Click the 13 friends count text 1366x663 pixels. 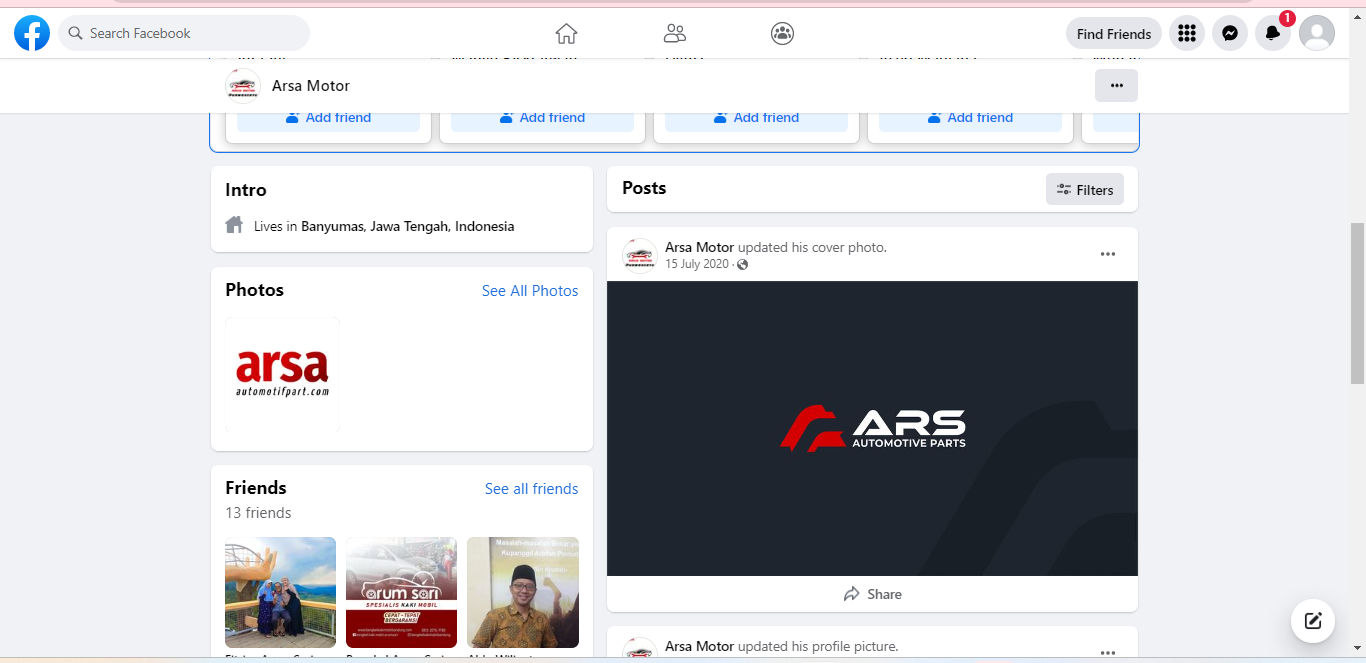pyautogui.click(x=258, y=513)
